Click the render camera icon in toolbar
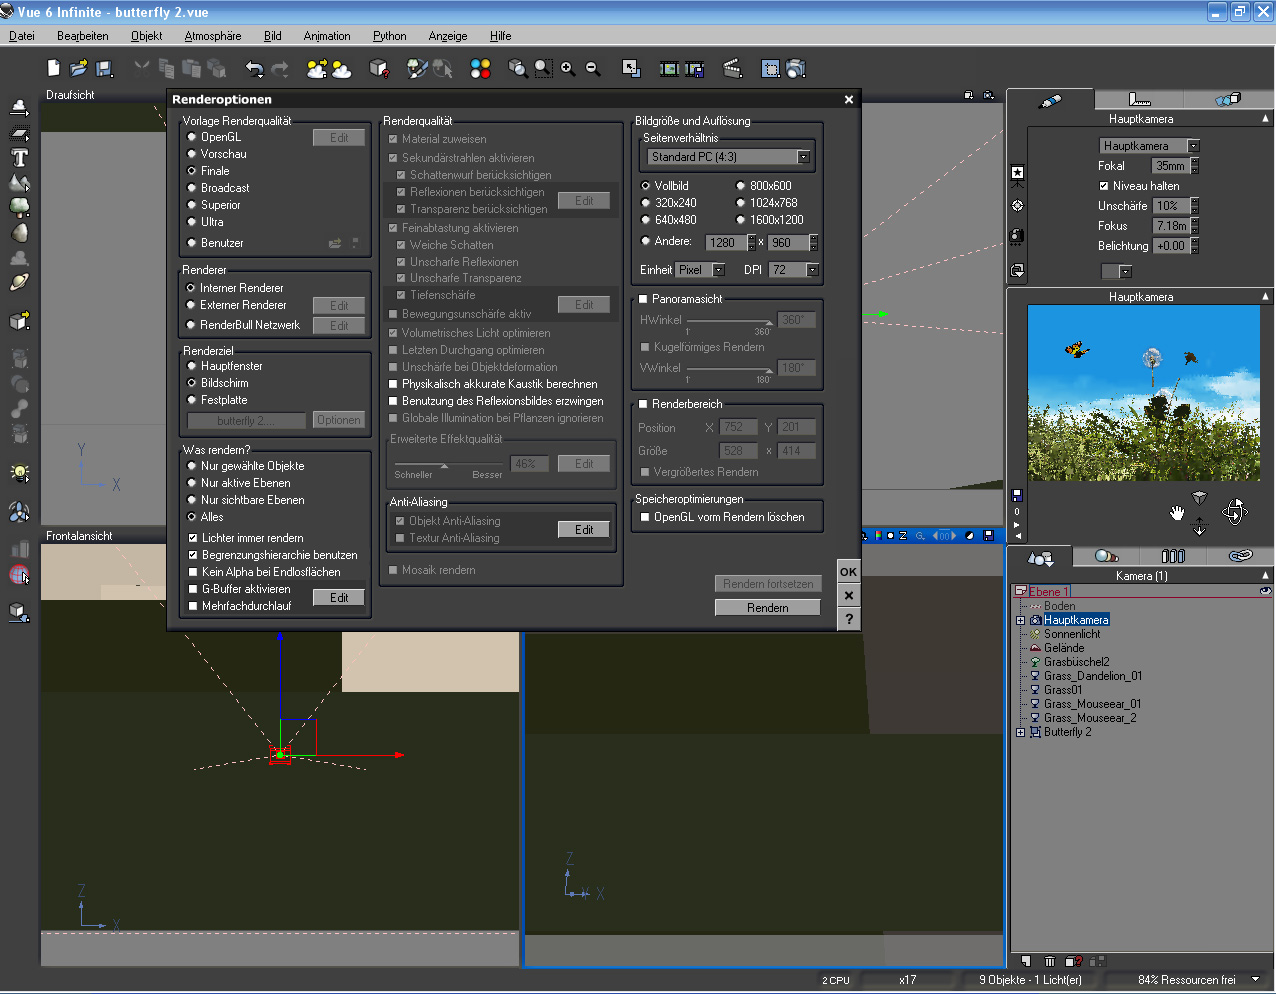Screen dimensions: 1276x994 pos(796,68)
